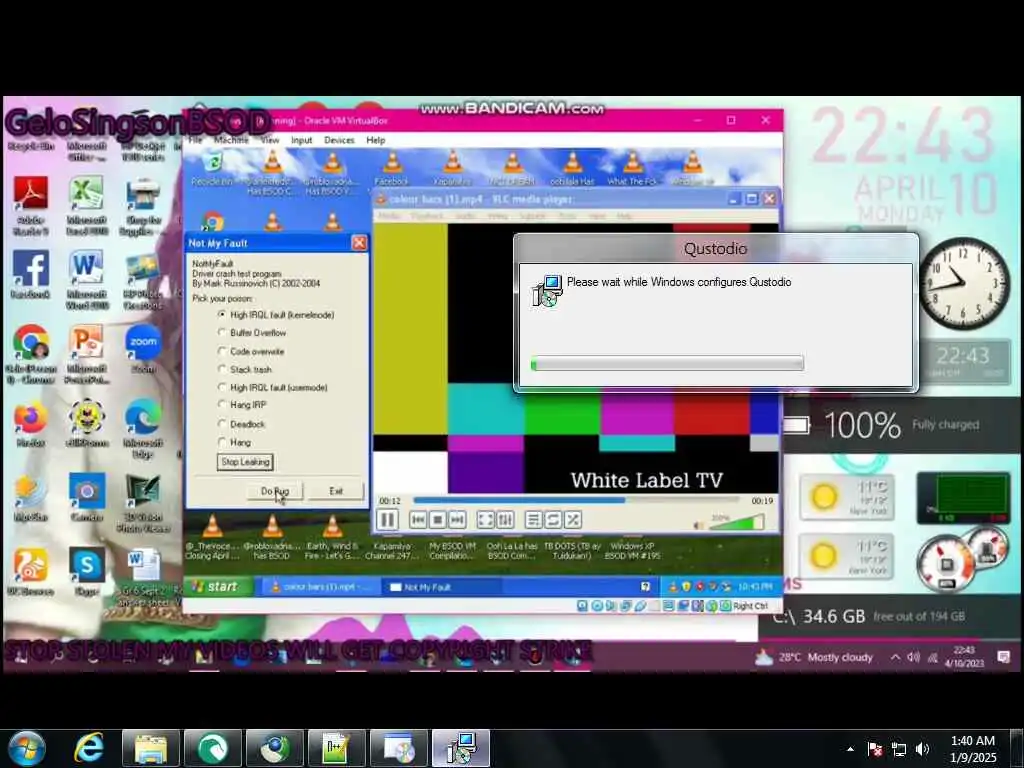Screen dimensions: 1024x768
Task: Open Skype desktop shortcut
Action: [x=87, y=570]
